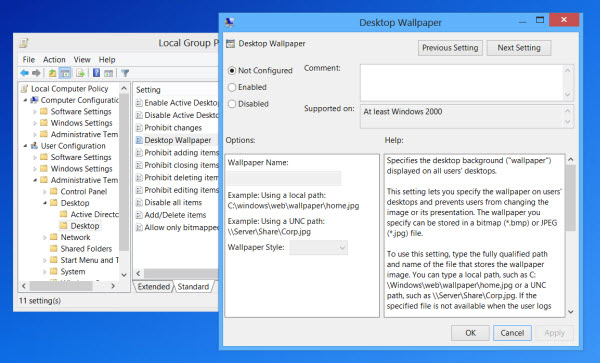This screenshot has height=363, width=600.
Task: Open the Wallpaper Style dropdown
Action: (x=318, y=247)
